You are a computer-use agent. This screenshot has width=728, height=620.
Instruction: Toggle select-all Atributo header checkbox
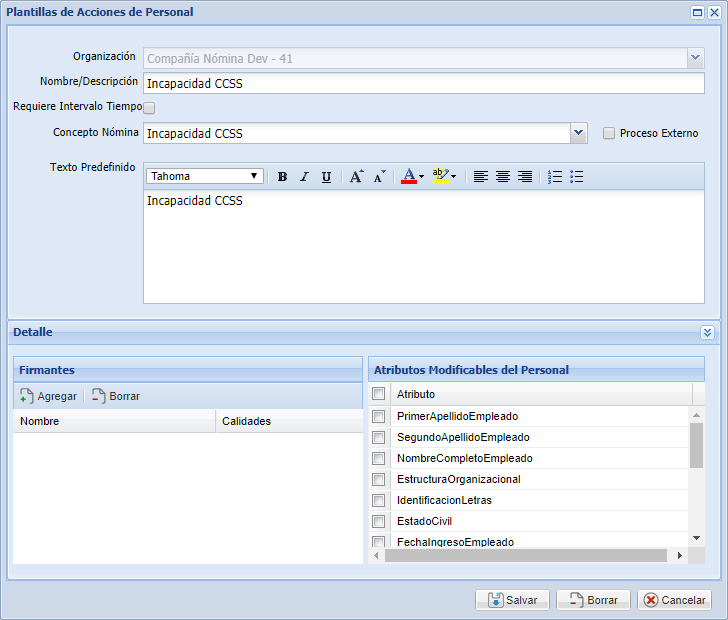[378, 394]
